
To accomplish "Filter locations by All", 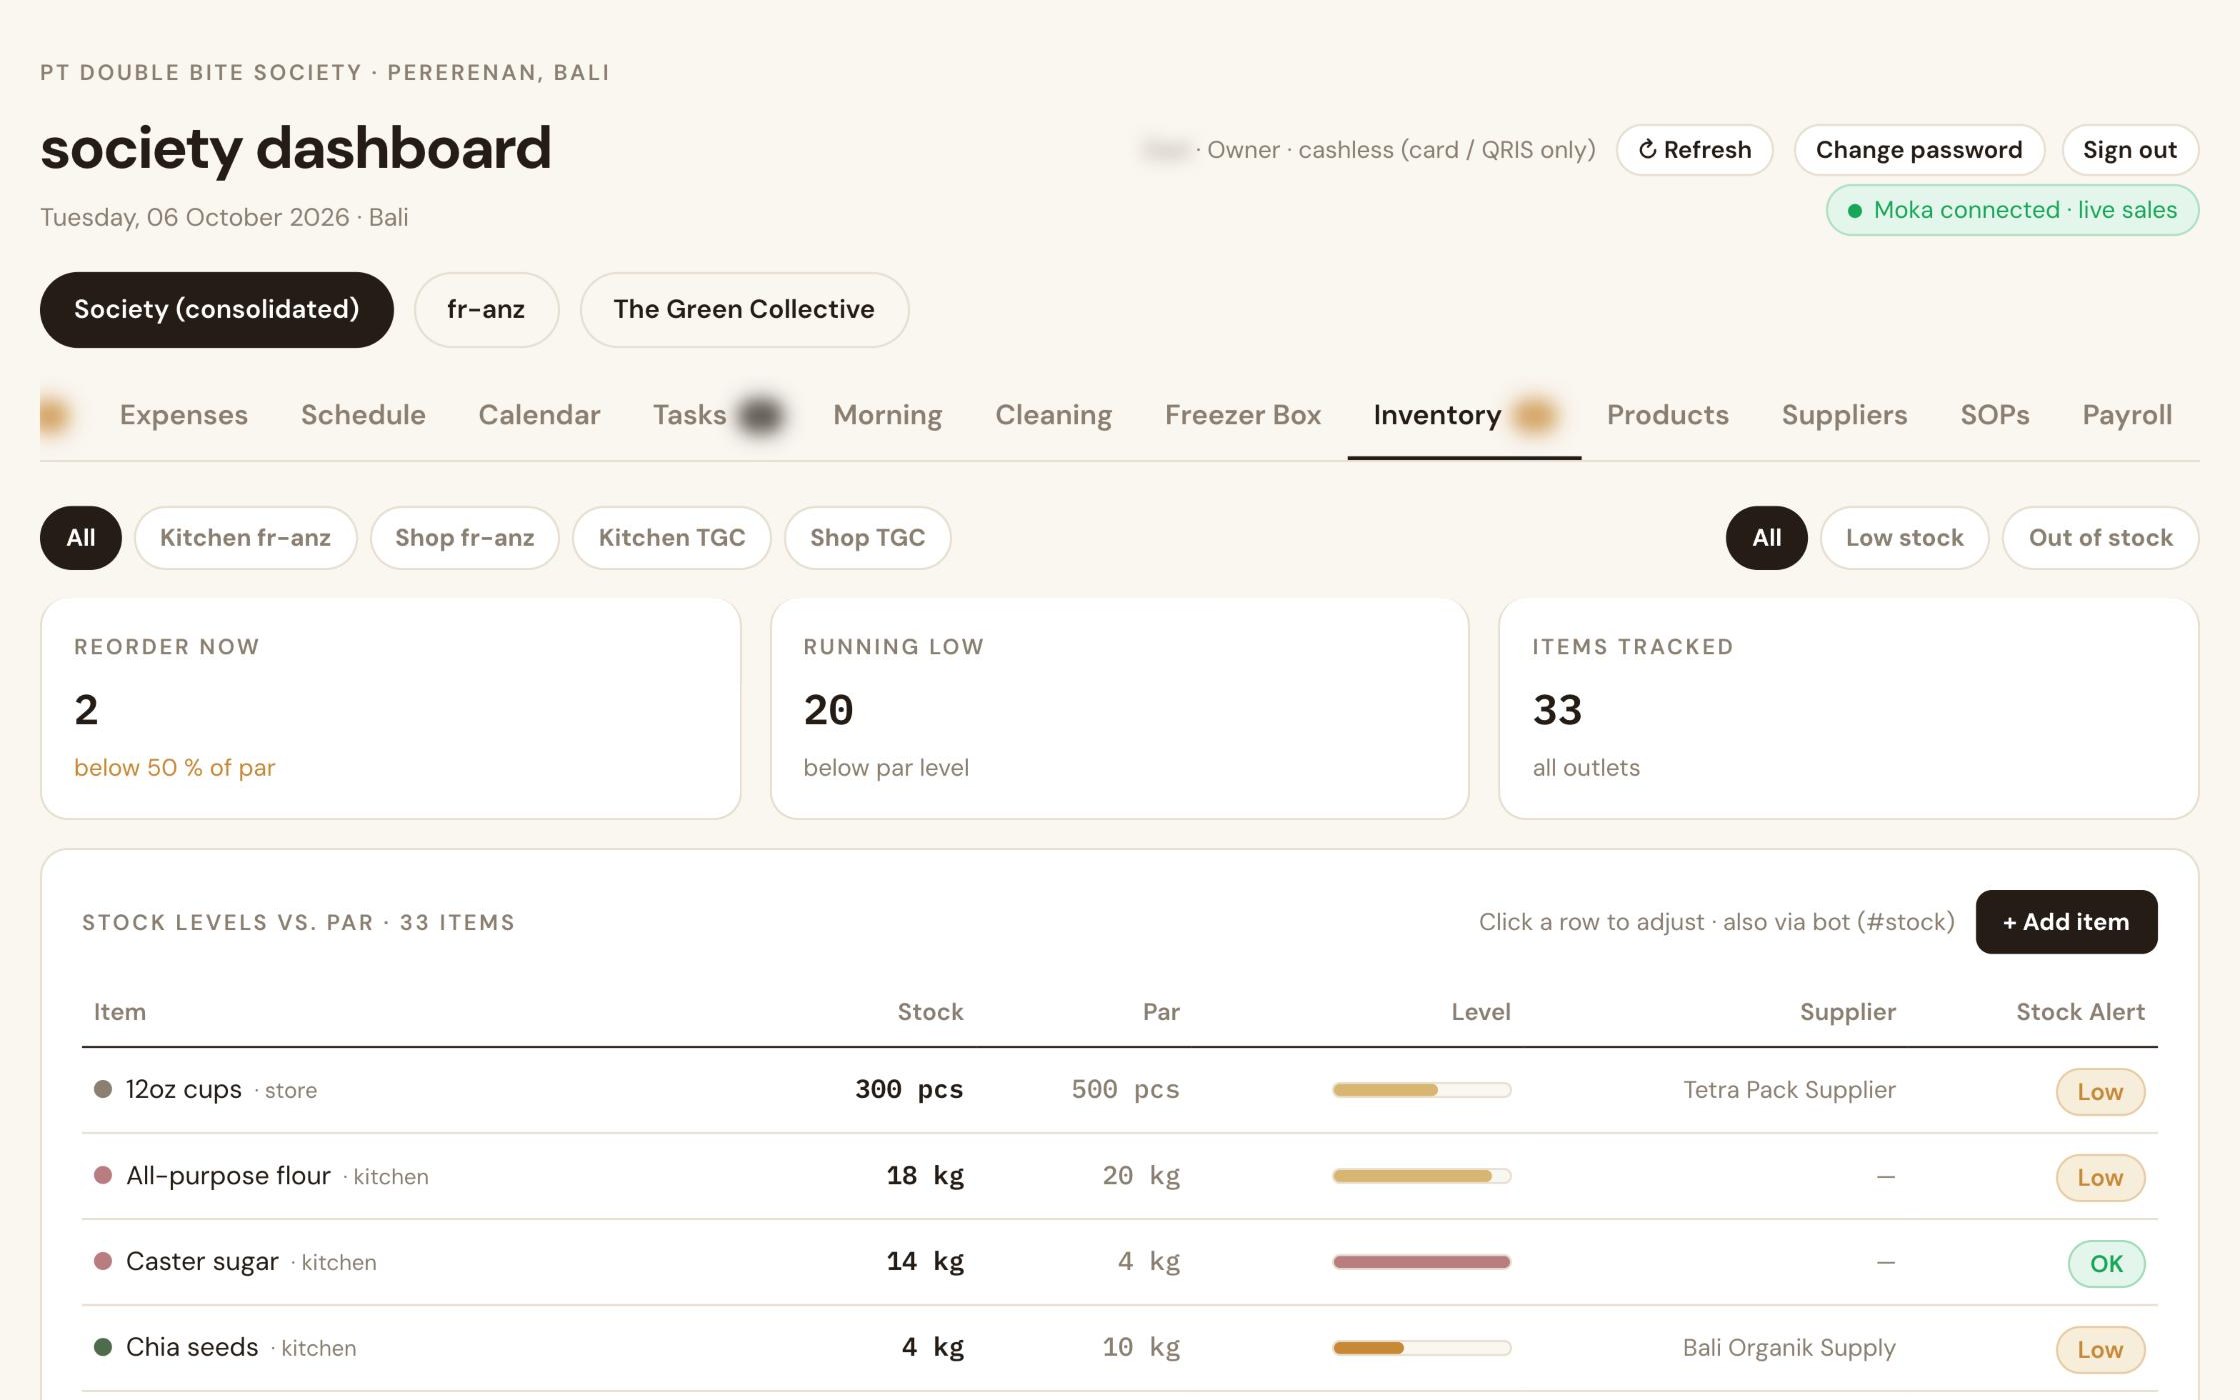I will point(81,538).
